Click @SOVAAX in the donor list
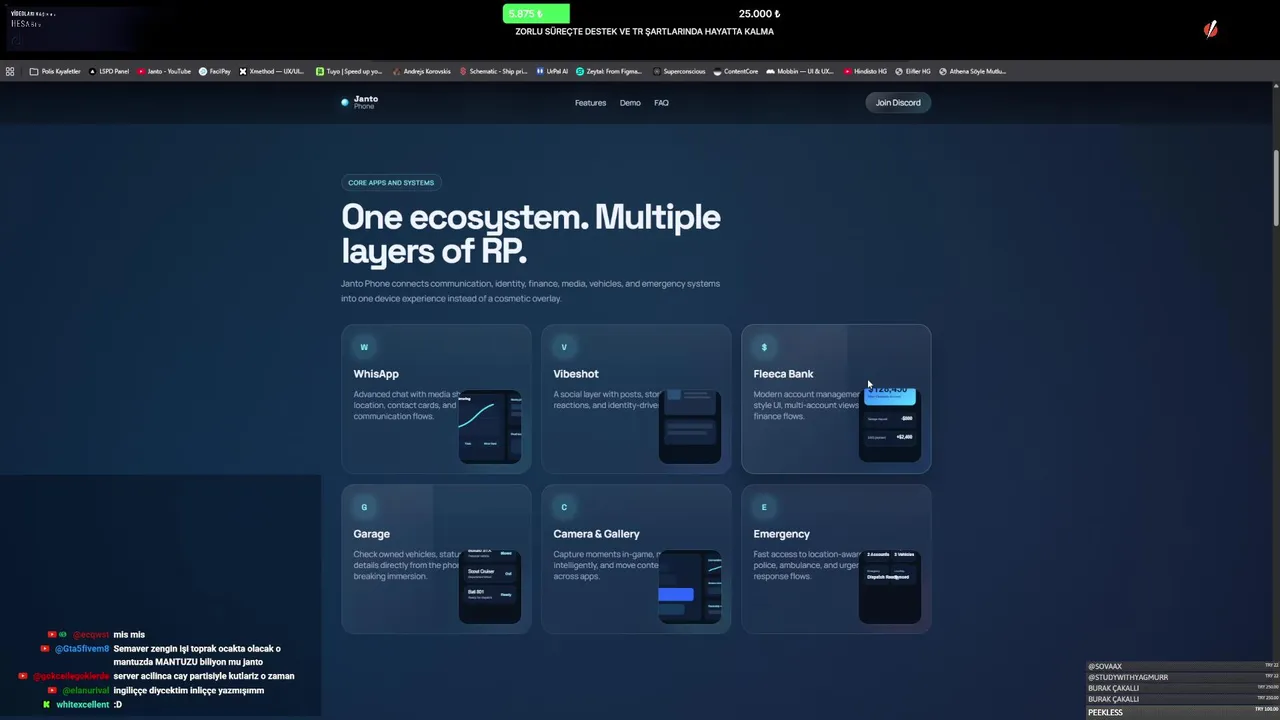Viewport: 1280px width, 720px height. click(x=1105, y=666)
